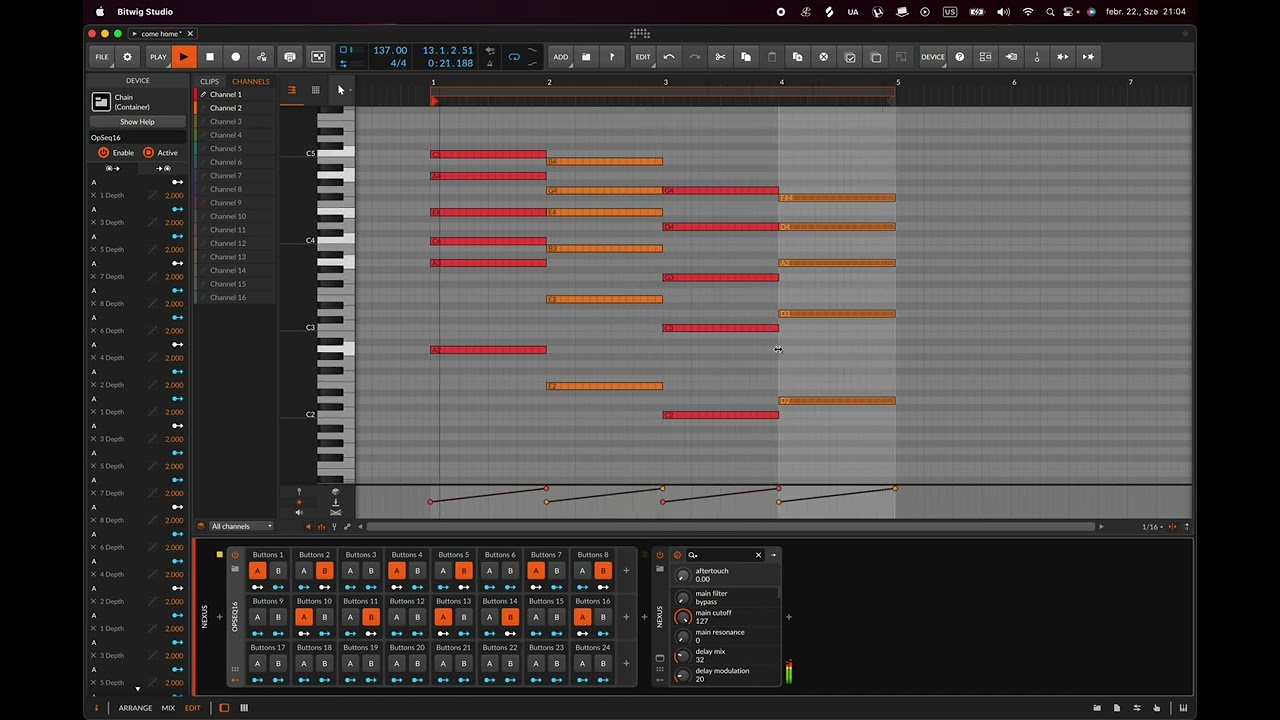Click the plus at end of Buttons 8 row
The image size is (1280, 720).
coord(626,571)
